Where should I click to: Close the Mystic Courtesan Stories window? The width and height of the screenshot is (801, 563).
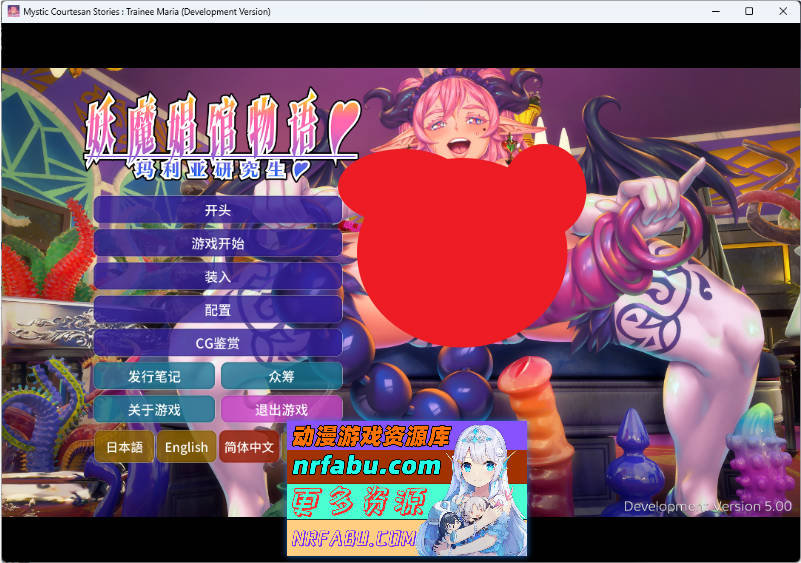pyautogui.click(x=783, y=11)
